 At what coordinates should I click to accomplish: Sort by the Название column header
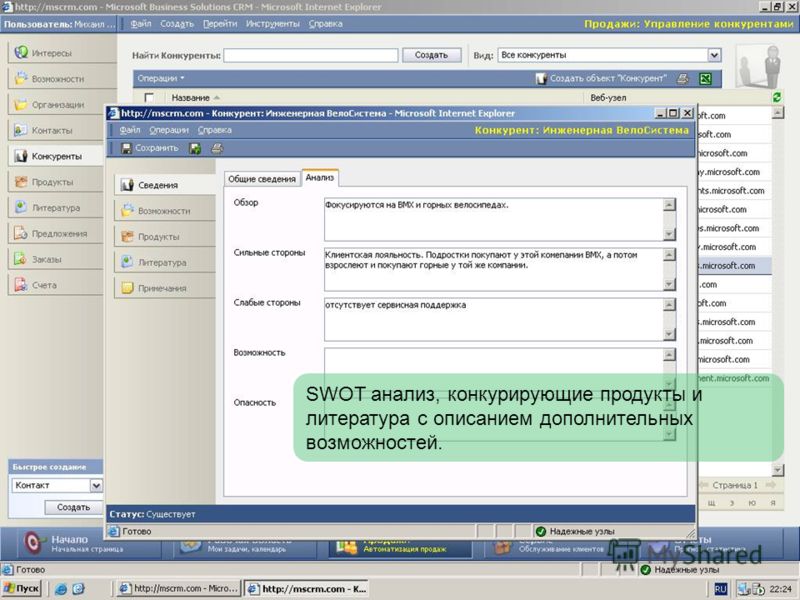(x=190, y=97)
